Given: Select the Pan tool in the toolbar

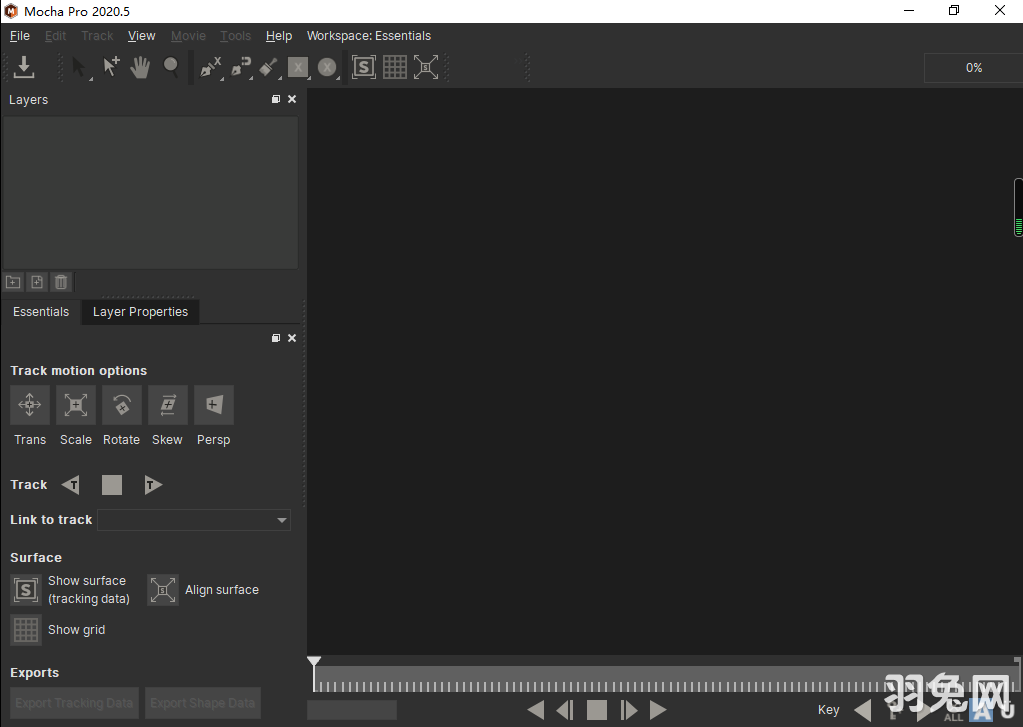Looking at the screenshot, I should 140,67.
